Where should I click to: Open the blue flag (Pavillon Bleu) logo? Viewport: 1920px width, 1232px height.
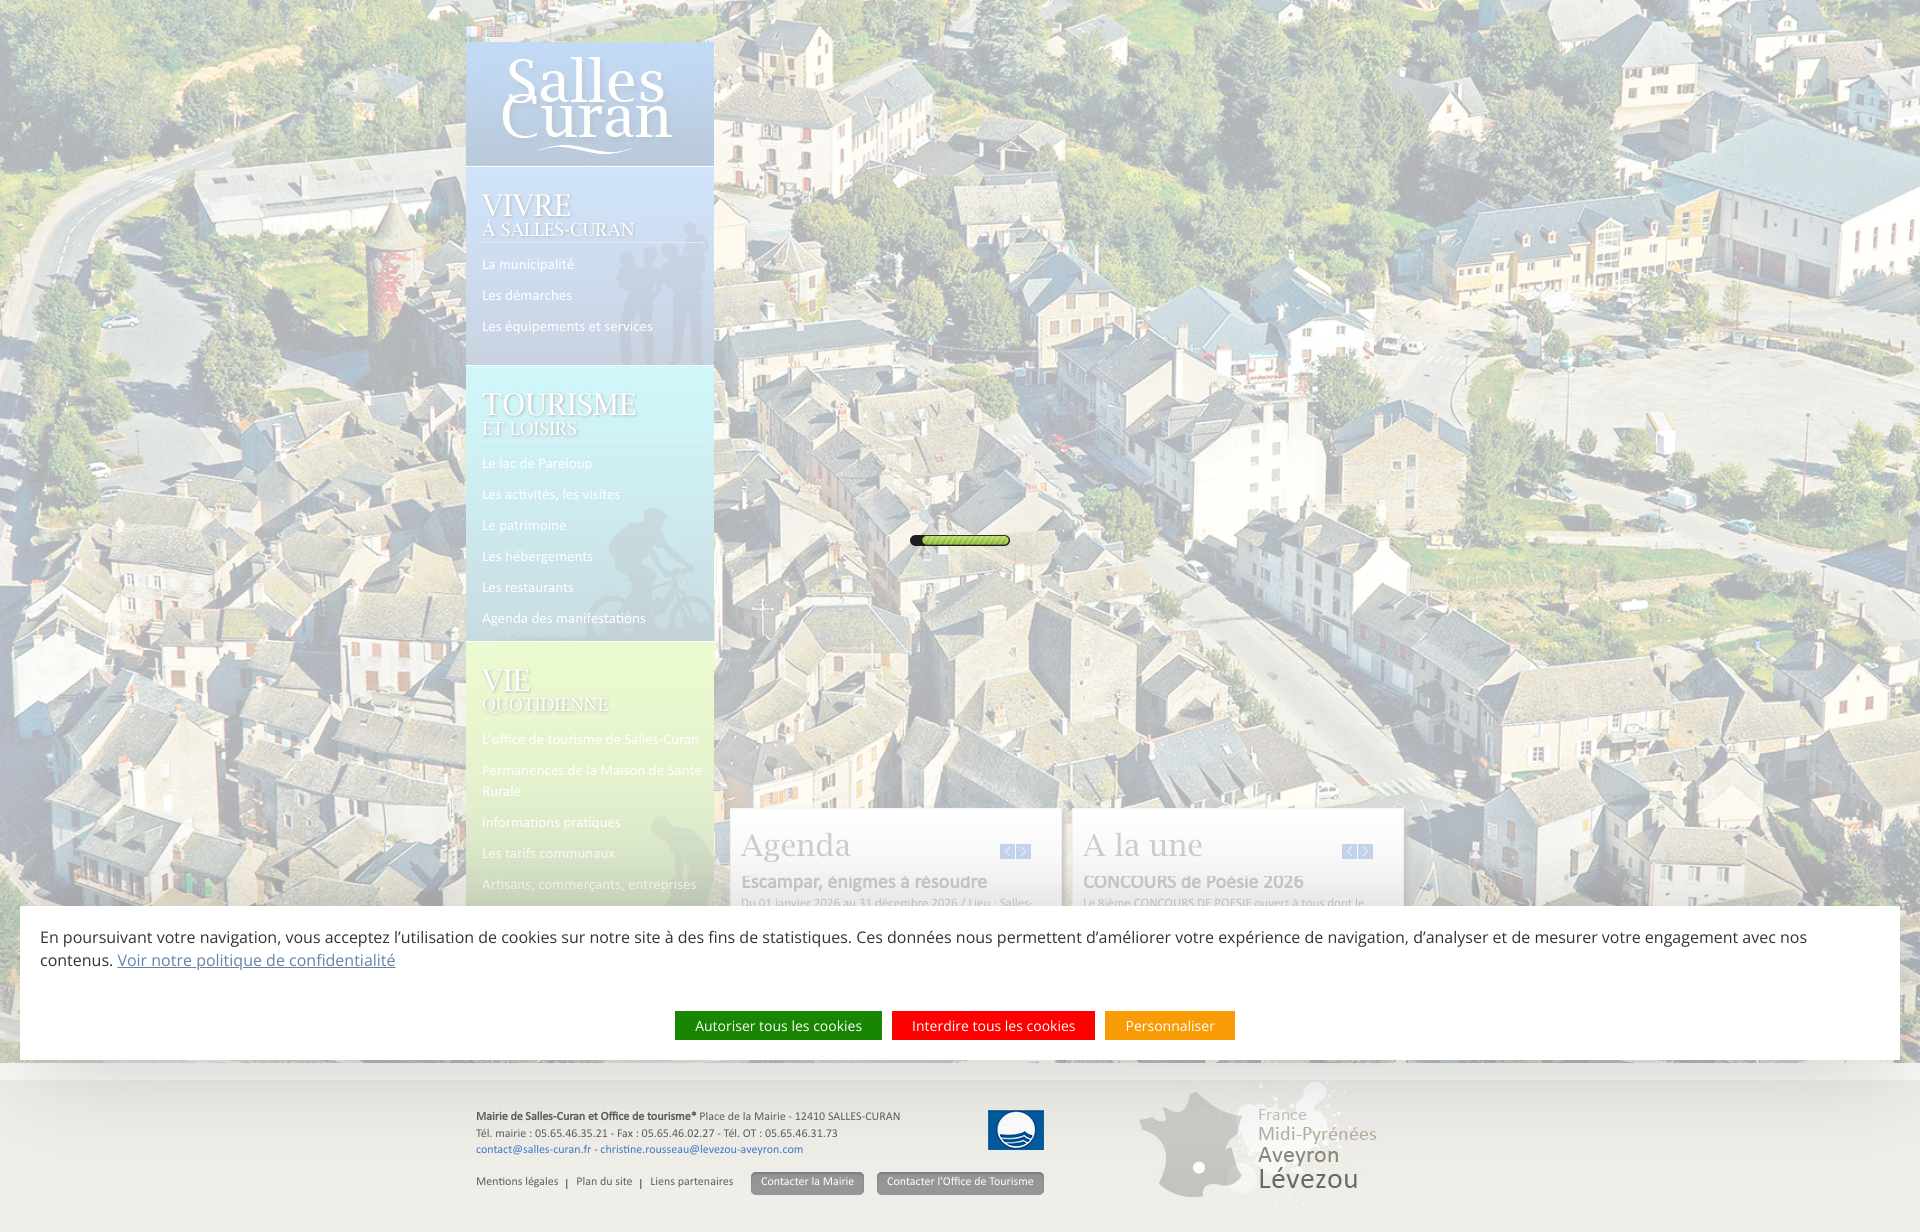coord(1016,1130)
